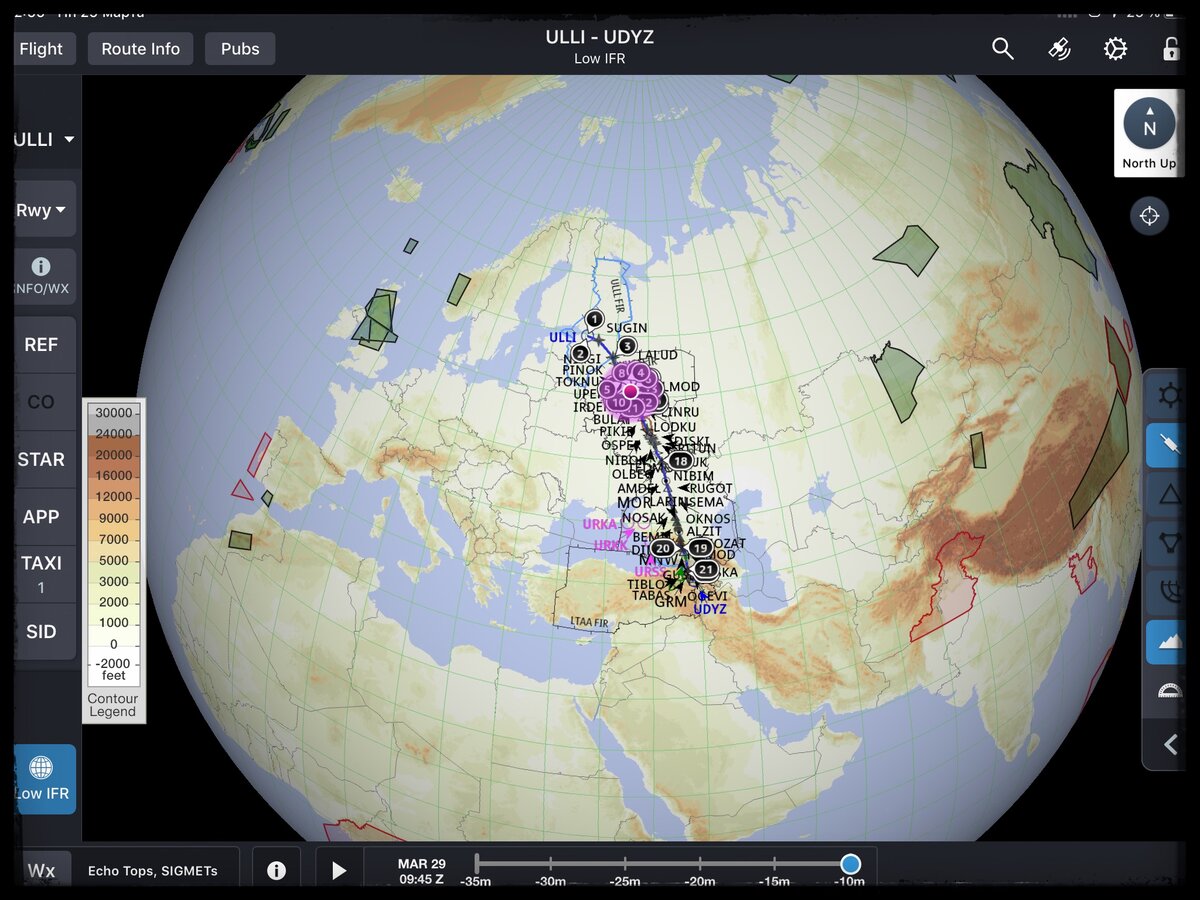Open the Pubs tab
Image resolution: width=1200 pixels, height=900 pixels.
coord(240,49)
